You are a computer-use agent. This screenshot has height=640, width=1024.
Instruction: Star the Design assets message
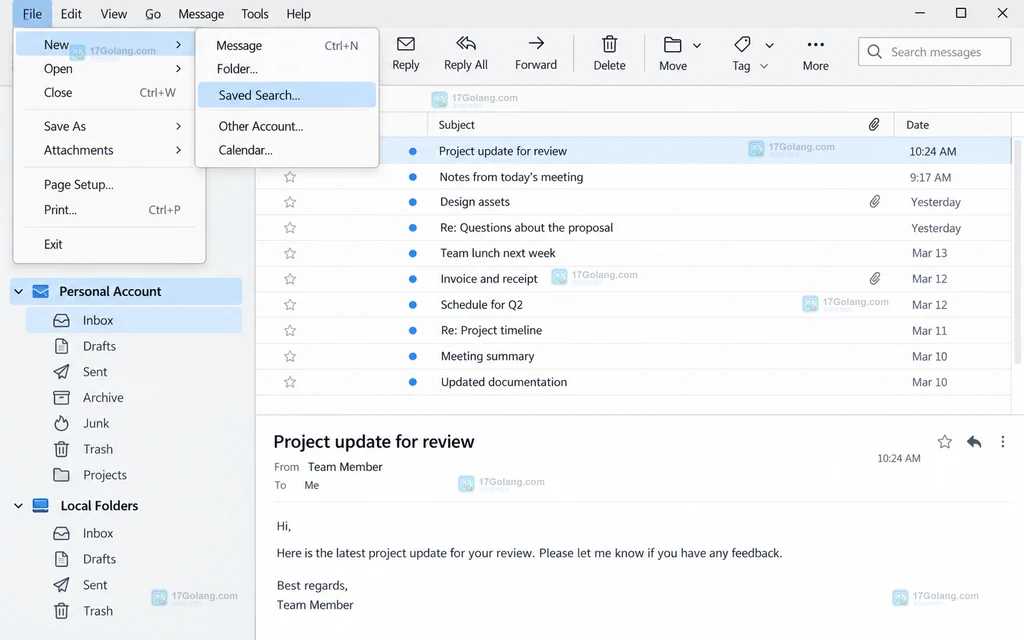[x=290, y=202]
